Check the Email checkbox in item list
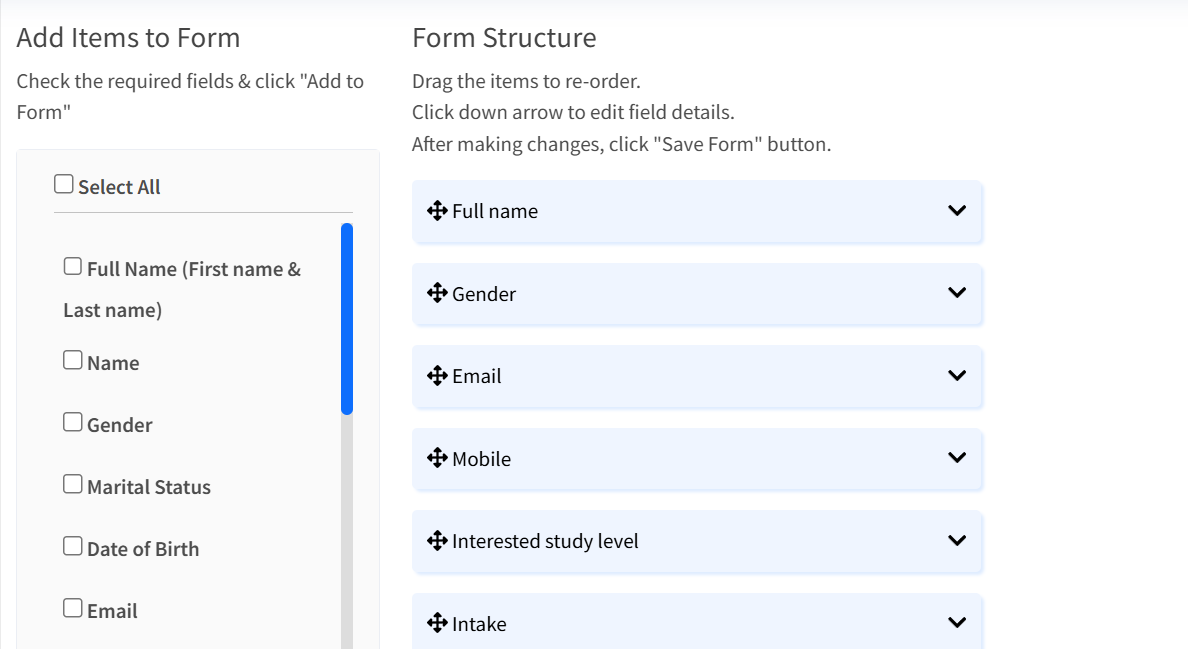Viewport: 1188px width, 649px height. (73, 609)
